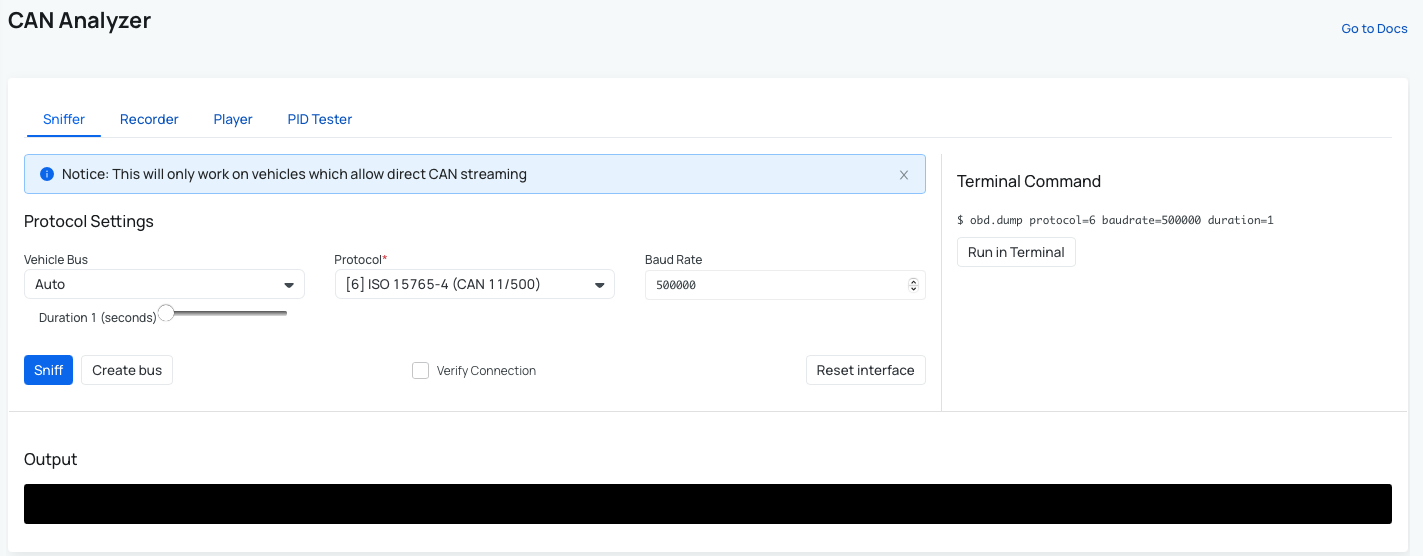
Task: Open the Recorder tab
Action: tap(149, 119)
